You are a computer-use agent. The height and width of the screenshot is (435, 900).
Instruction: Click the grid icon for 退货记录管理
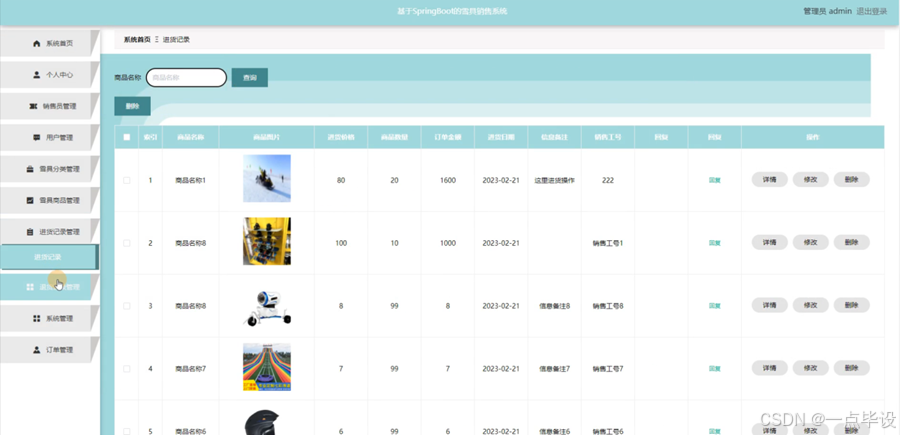[x=30, y=287]
